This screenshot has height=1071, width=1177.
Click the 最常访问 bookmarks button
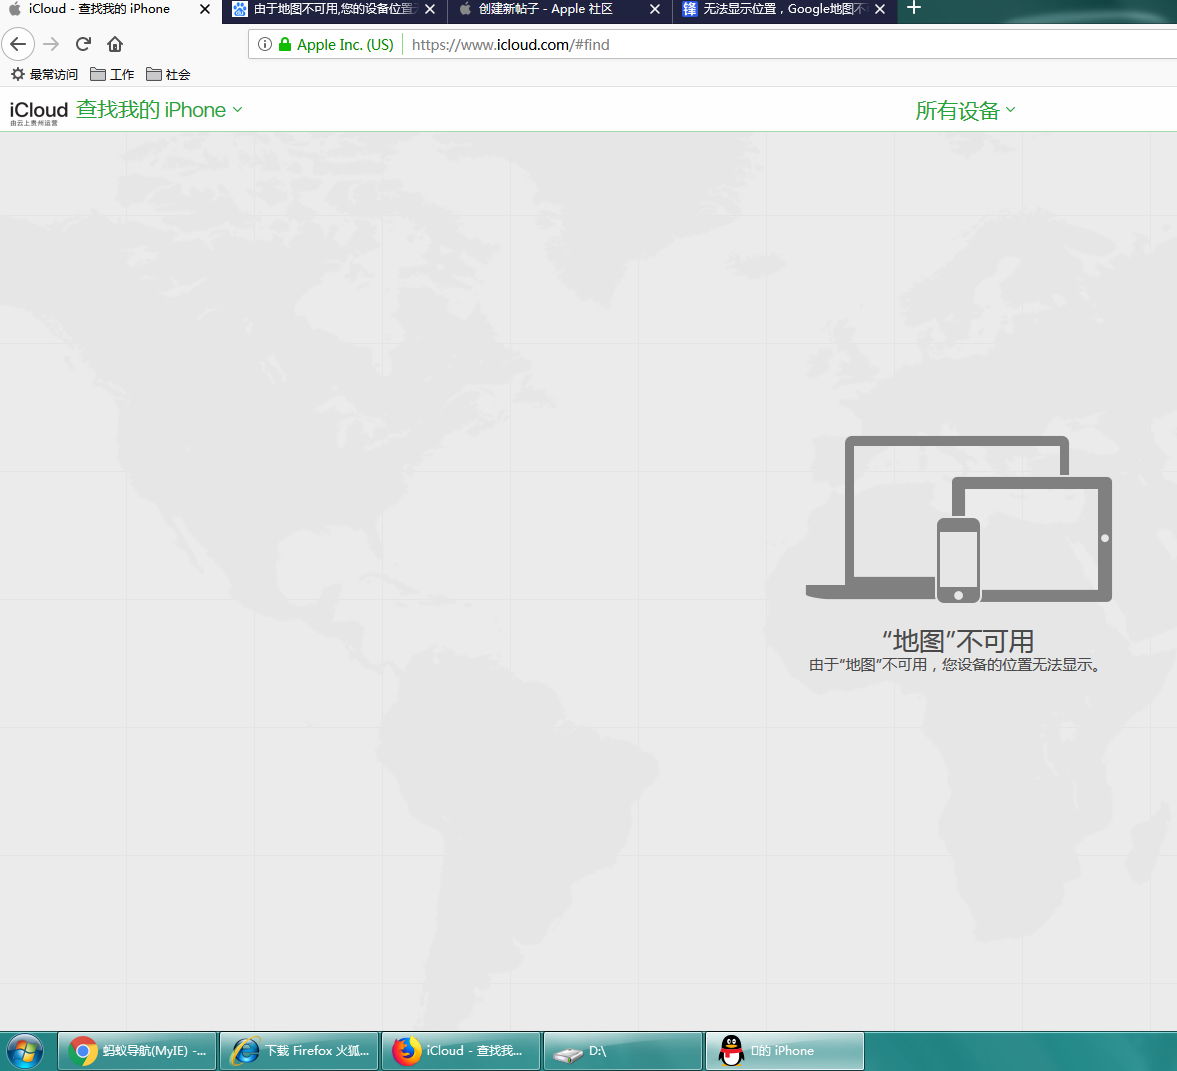[44, 74]
